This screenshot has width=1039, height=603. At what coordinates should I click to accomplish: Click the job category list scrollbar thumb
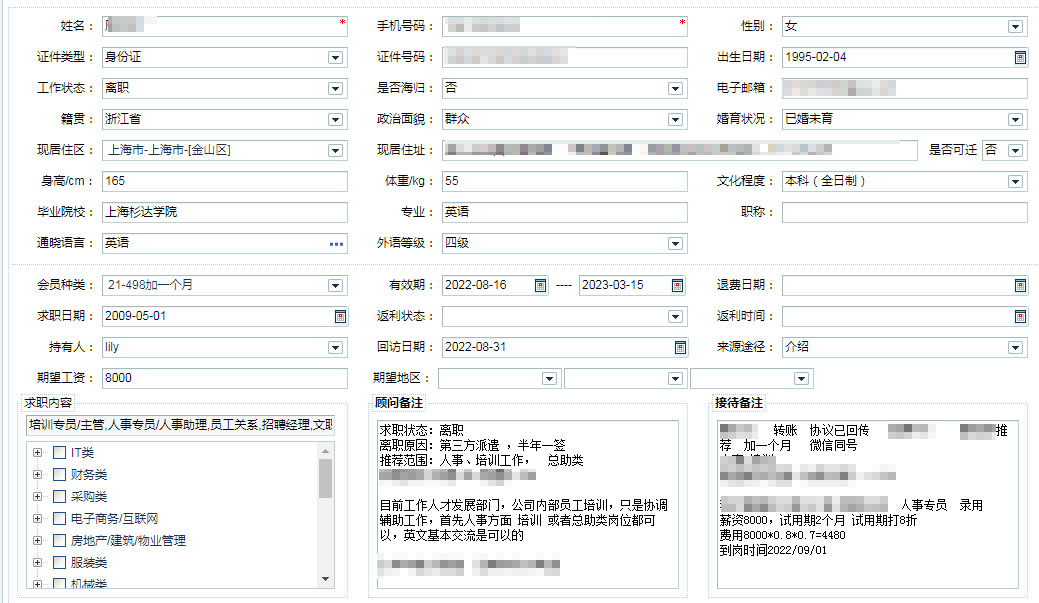point(325,478)
